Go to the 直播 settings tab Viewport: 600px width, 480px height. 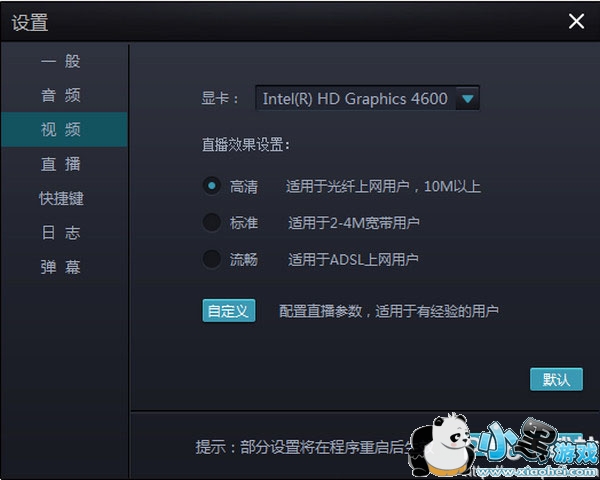tap(62, 164)
